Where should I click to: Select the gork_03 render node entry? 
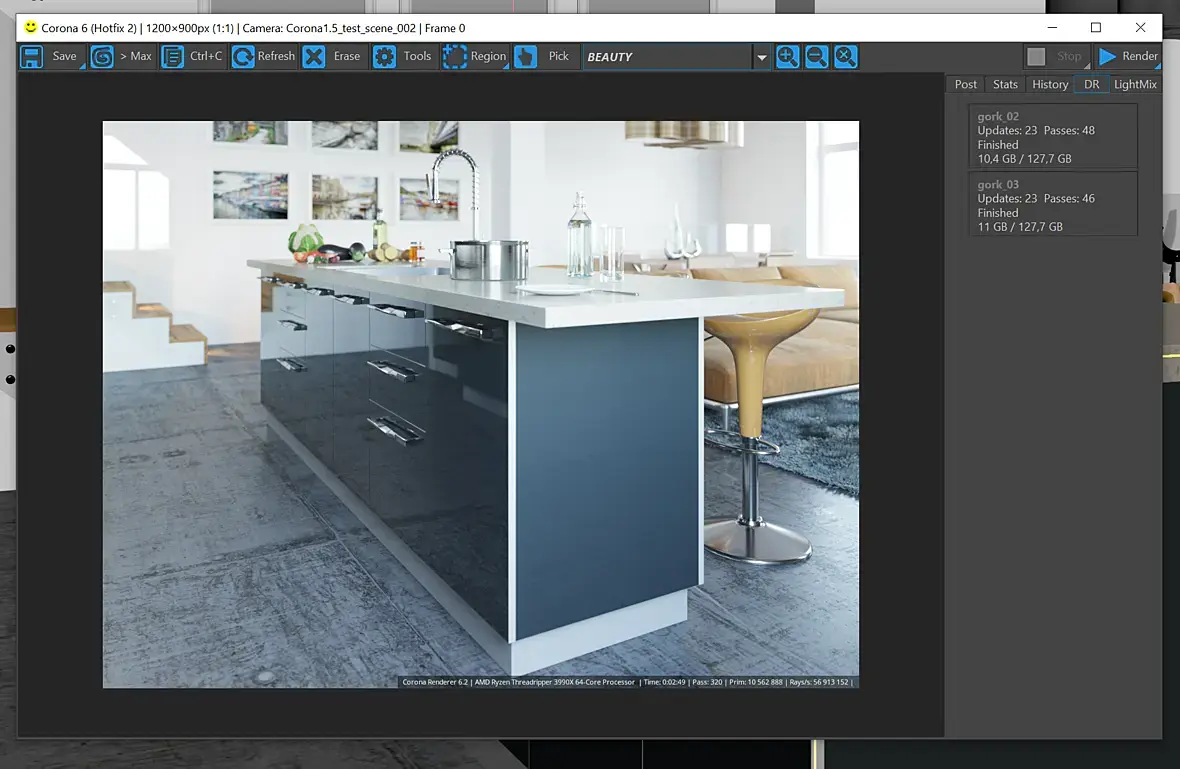(x=1053, y=204)
